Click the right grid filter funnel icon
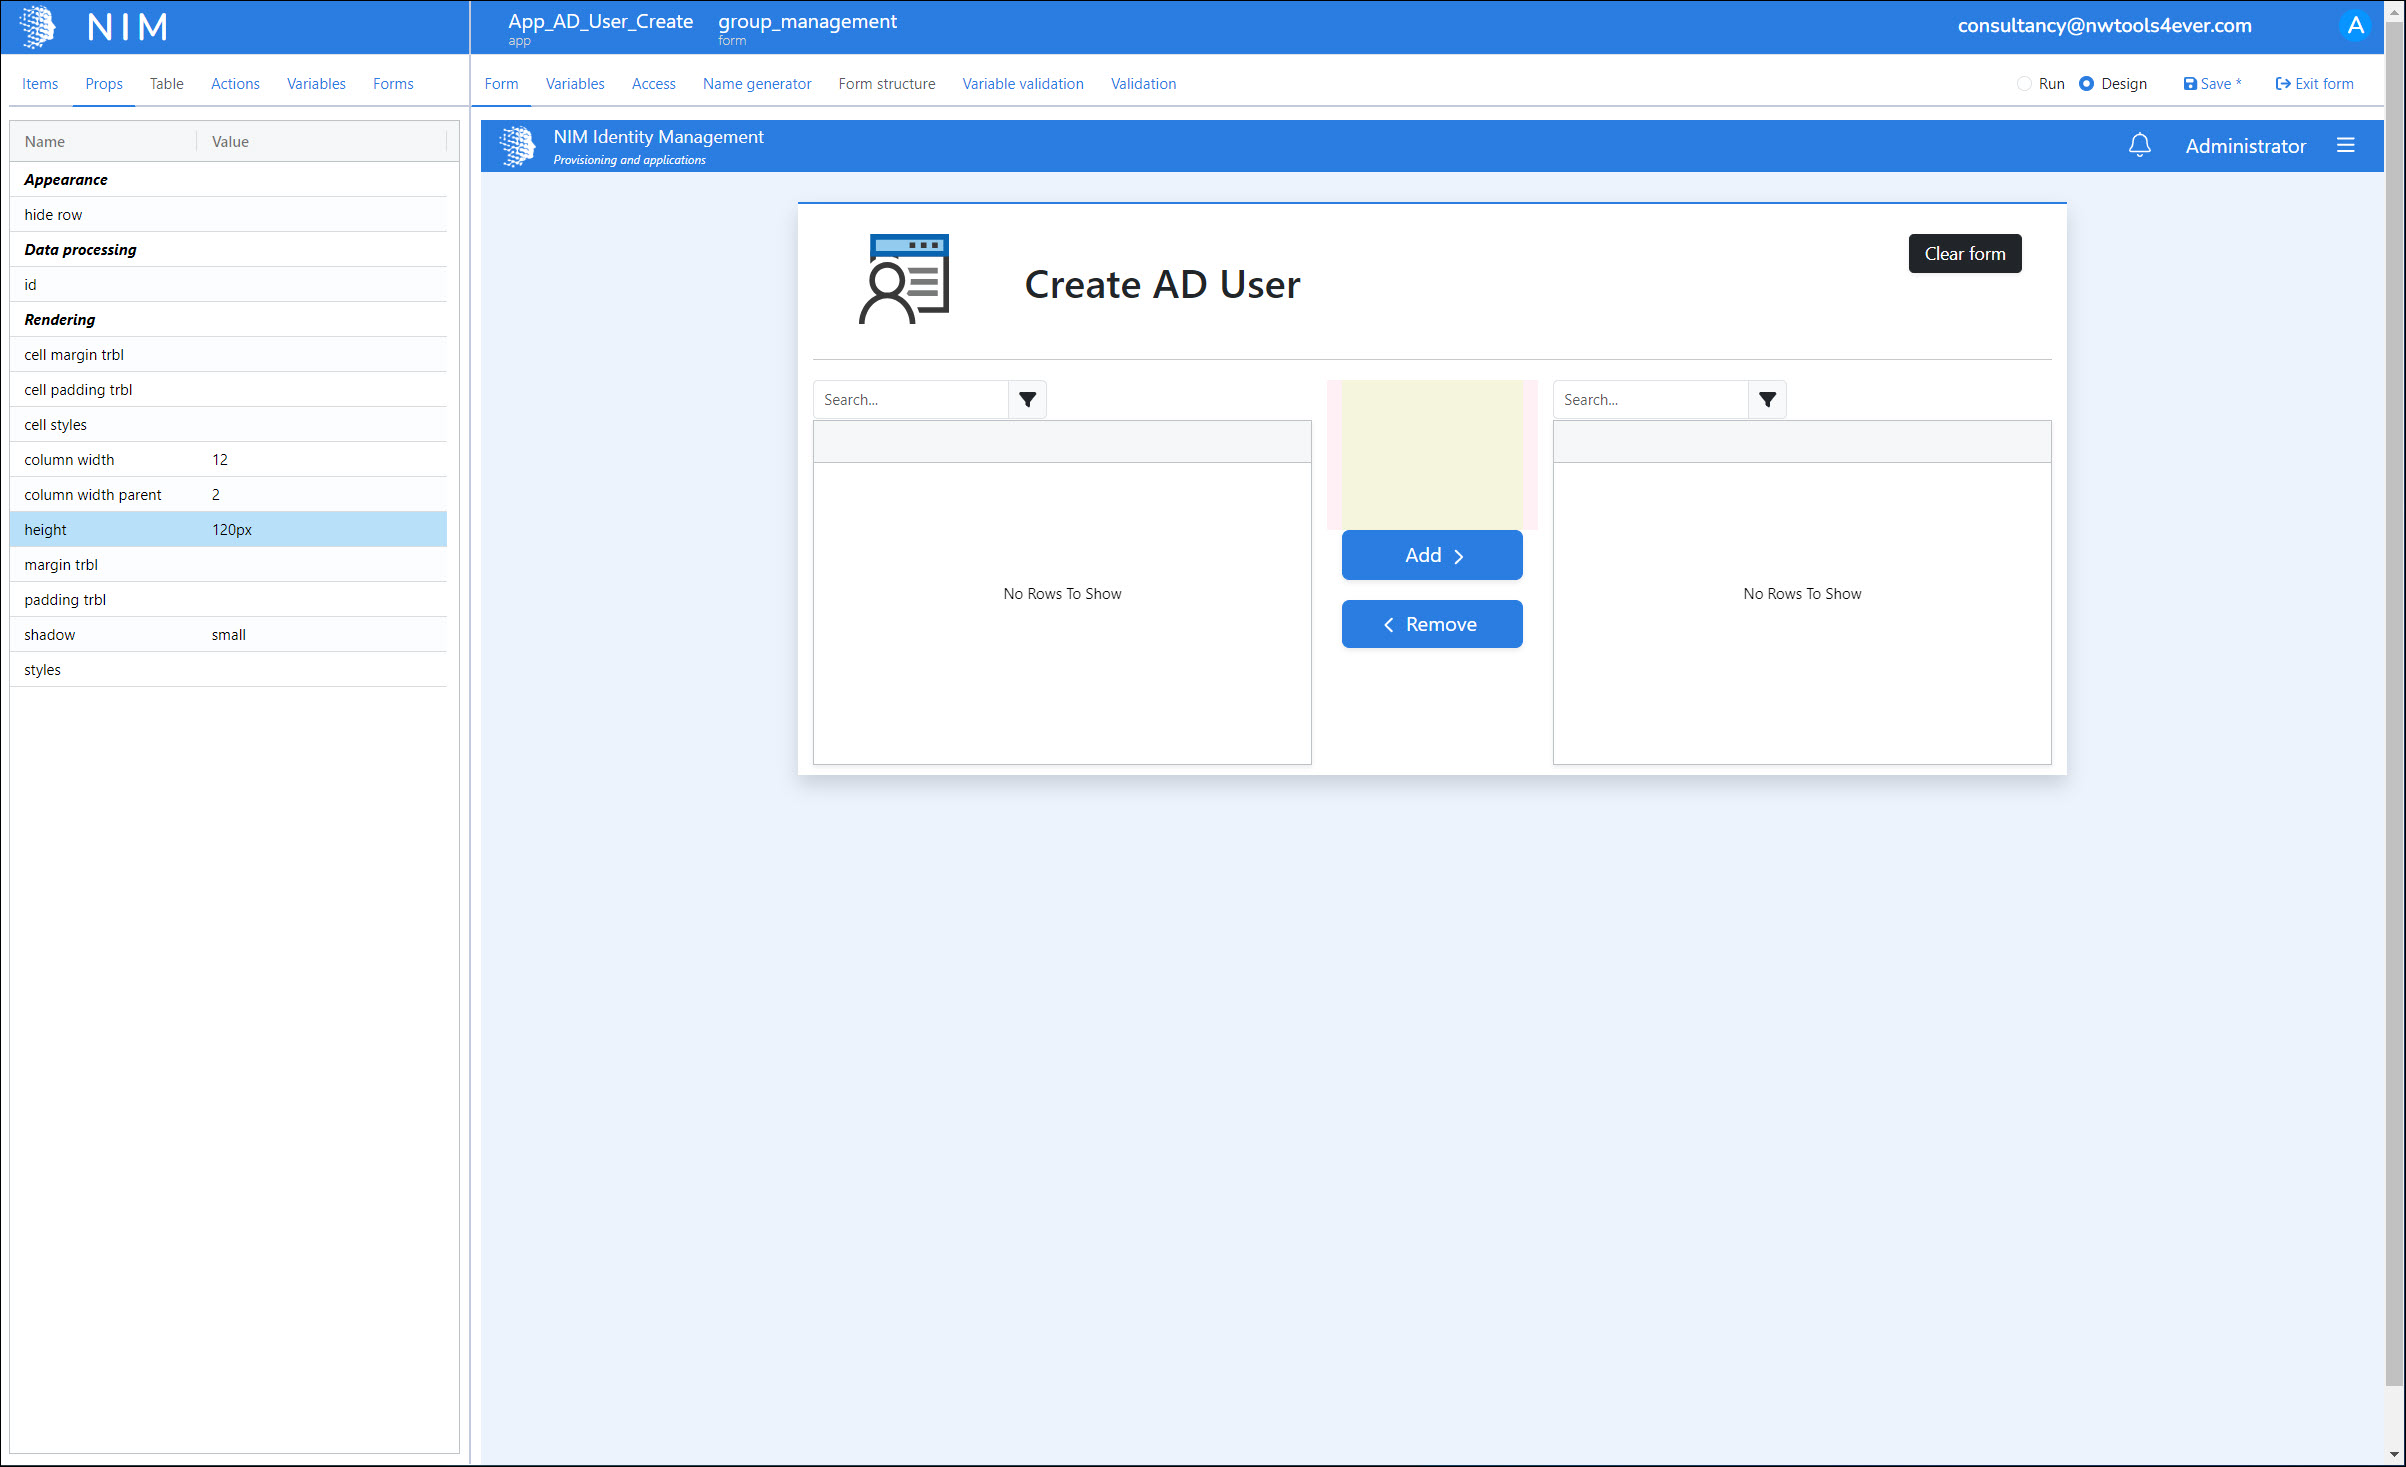Image resolution: width=2406 pixels, height=1467 pixels. point(1767,400)
